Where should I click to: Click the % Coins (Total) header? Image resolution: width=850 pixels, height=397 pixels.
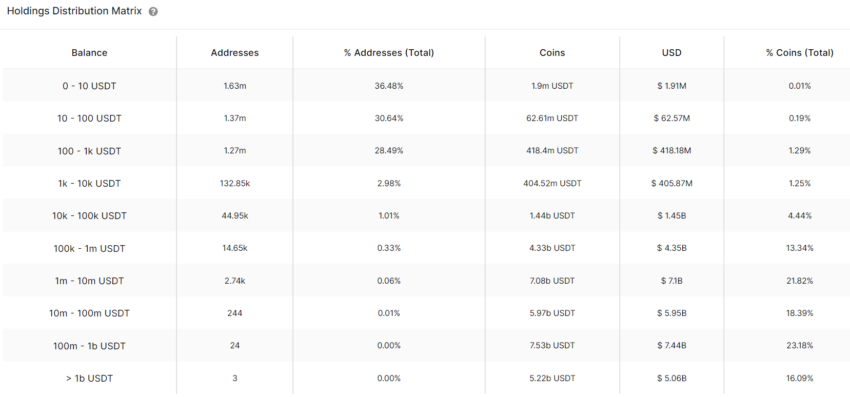[x=800, y=53]
